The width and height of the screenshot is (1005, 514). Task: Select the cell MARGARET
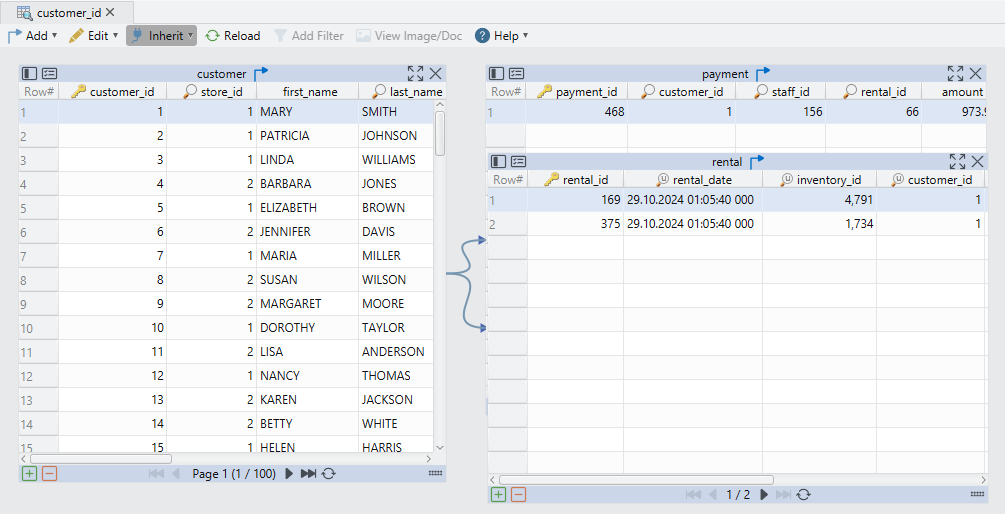click(308, 304)
